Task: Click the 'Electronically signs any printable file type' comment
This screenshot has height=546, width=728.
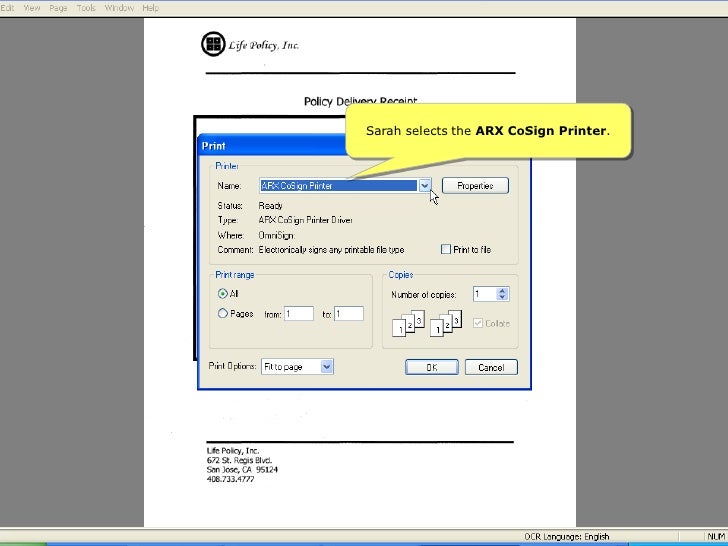Action: 331,250
